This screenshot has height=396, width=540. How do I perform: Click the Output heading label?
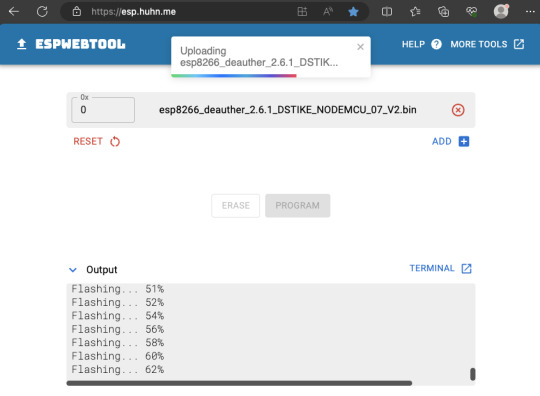tap(102, 269)
